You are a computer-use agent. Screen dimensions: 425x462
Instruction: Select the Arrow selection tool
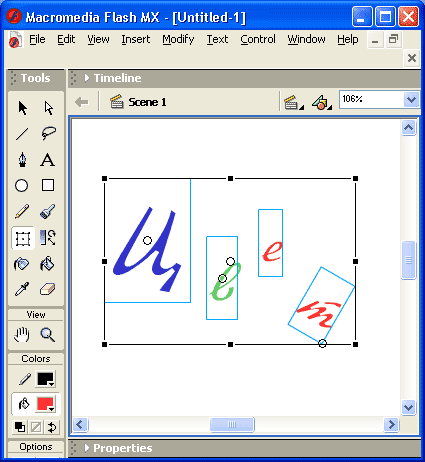[22, 108]
